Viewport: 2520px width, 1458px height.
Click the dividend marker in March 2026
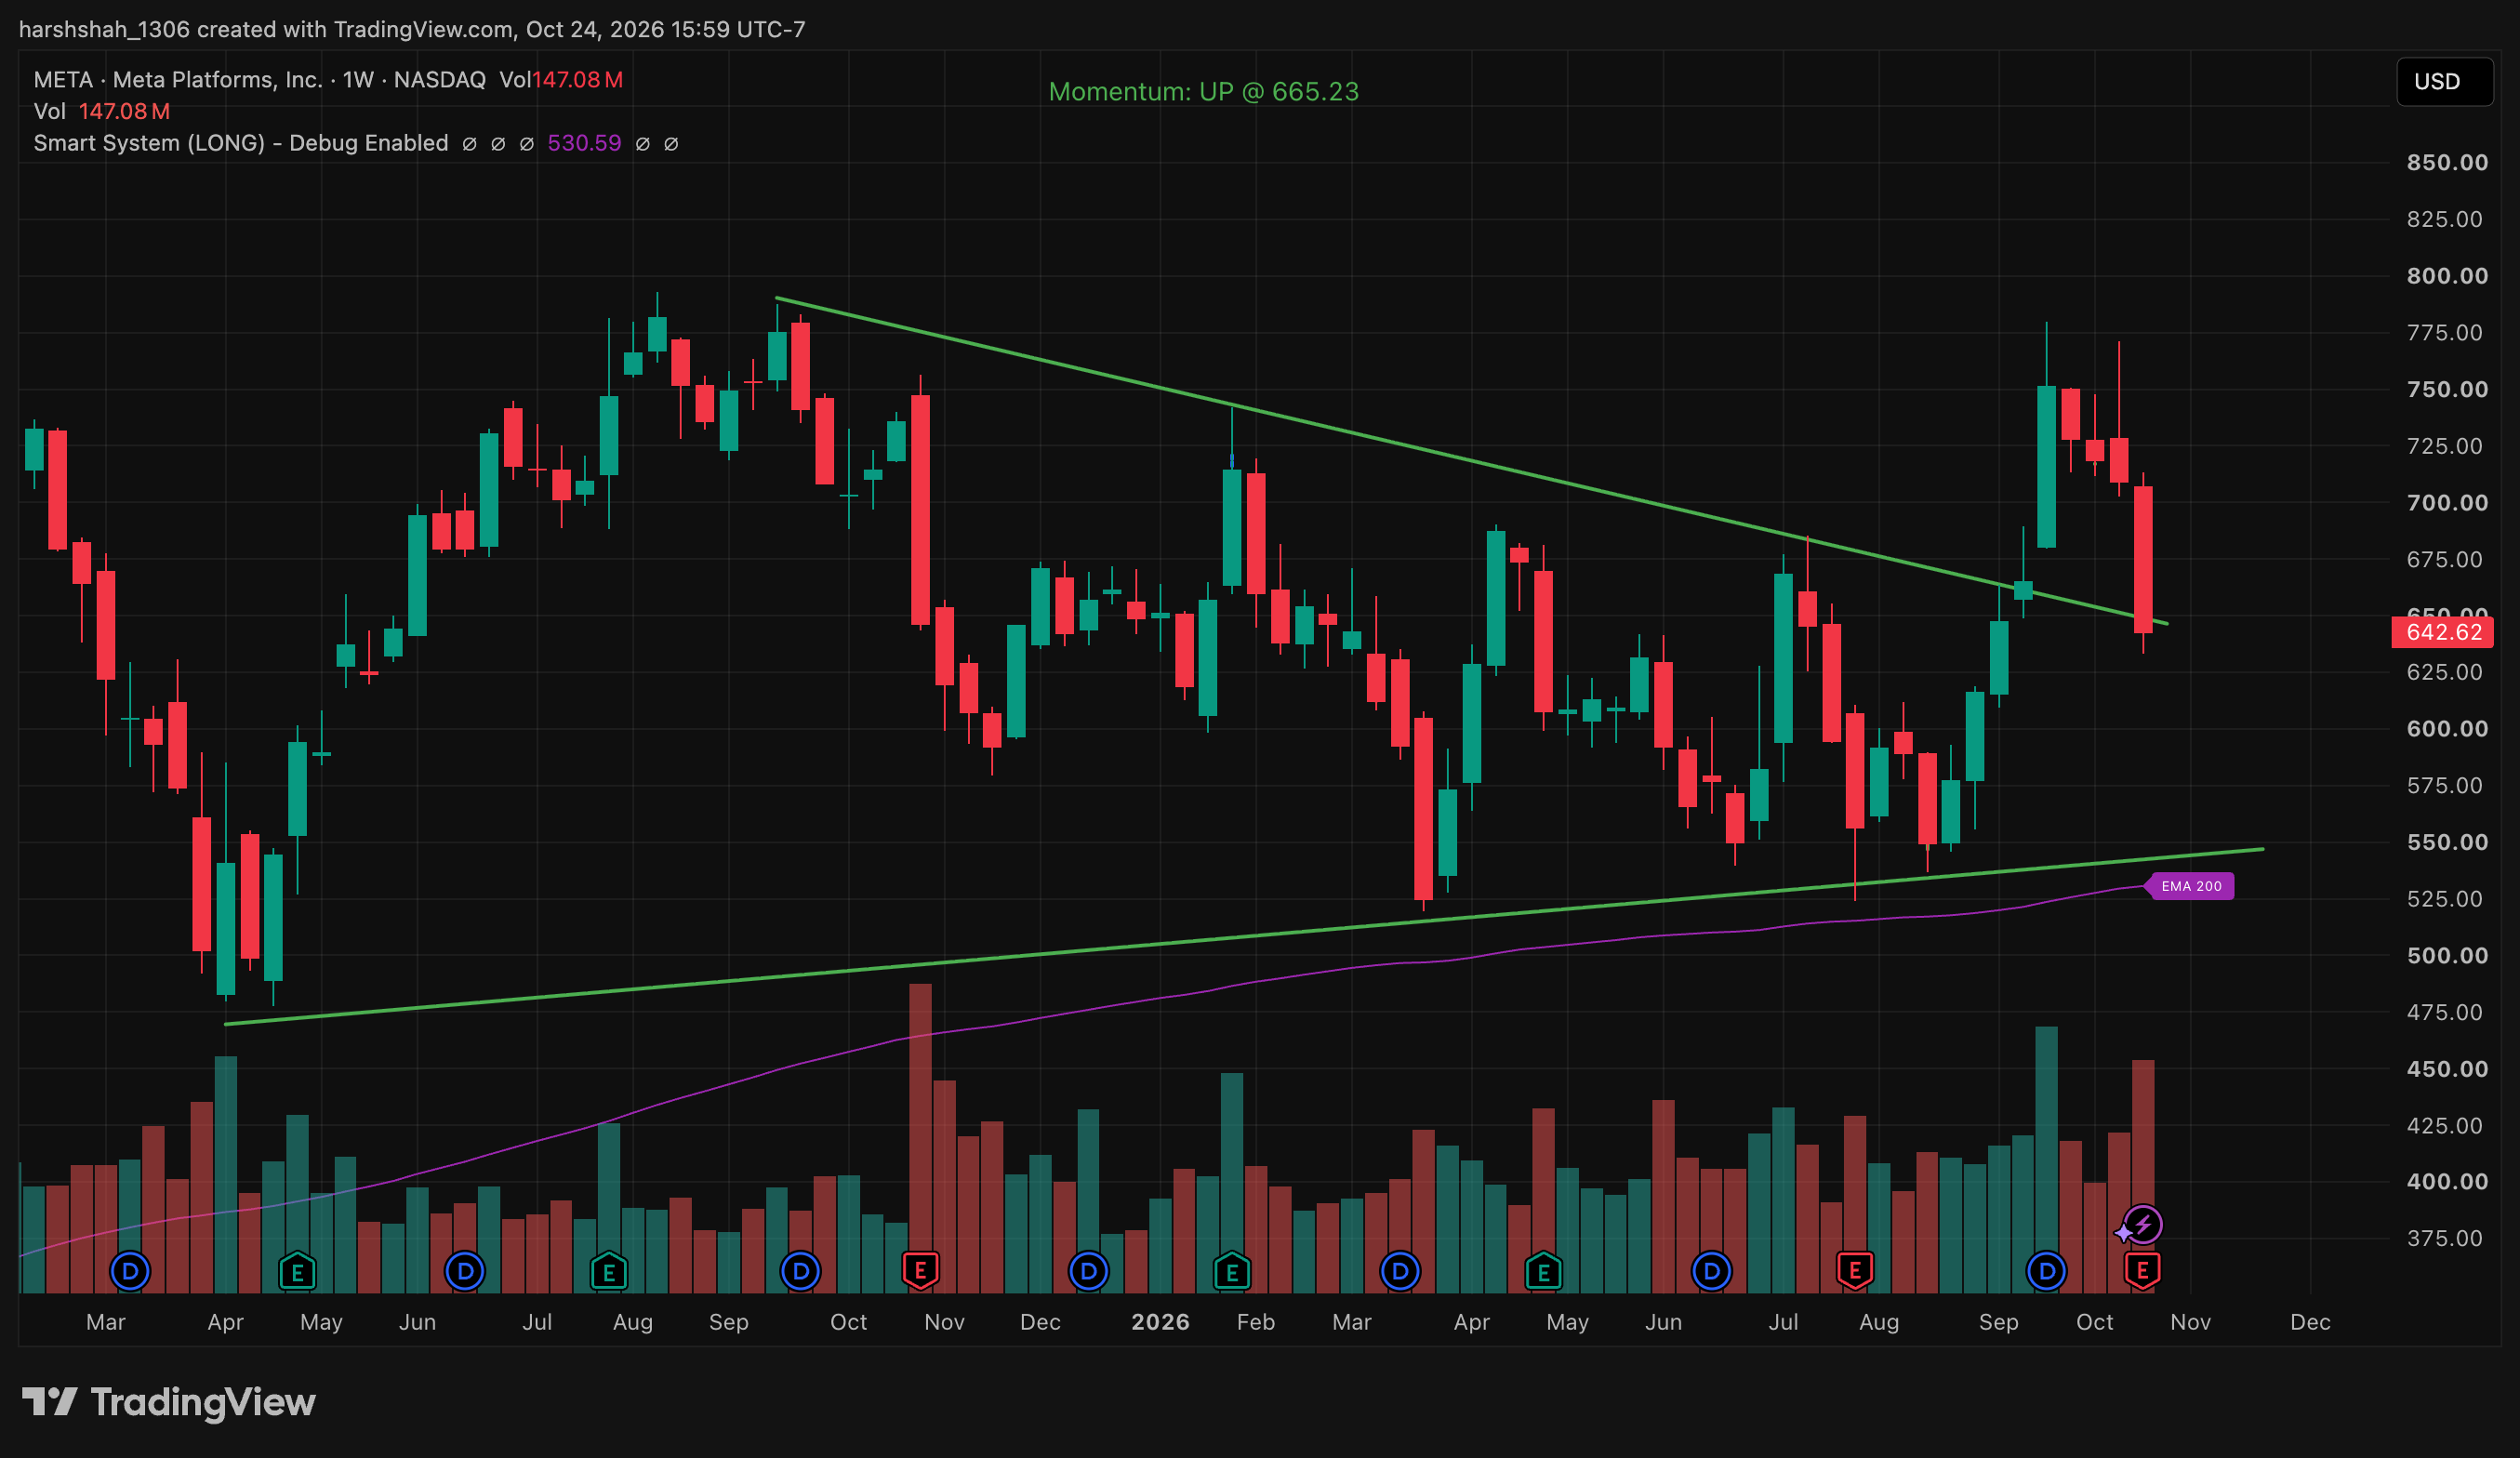(x=1400, y=1272)
